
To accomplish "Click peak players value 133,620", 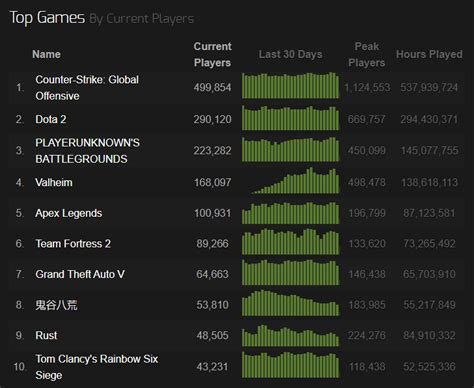I will pos(367,244).
